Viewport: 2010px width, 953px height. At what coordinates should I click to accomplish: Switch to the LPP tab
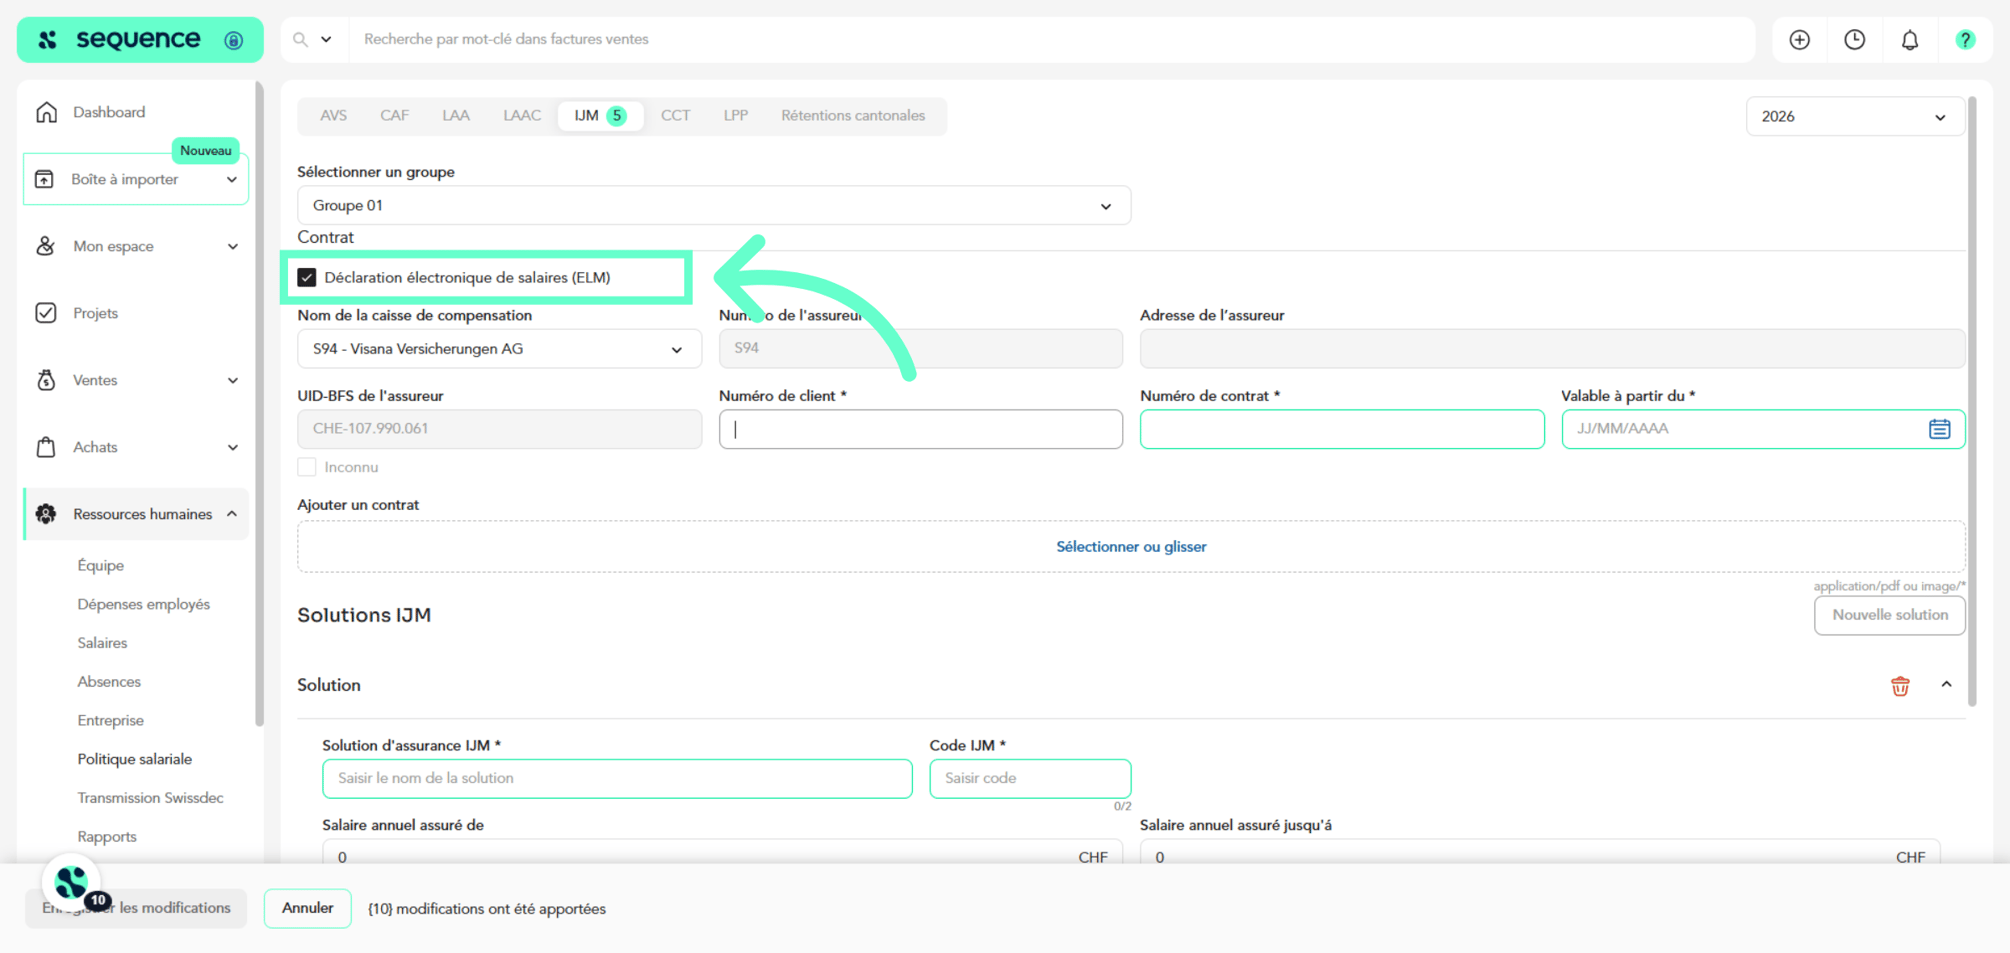click(735, 115)
